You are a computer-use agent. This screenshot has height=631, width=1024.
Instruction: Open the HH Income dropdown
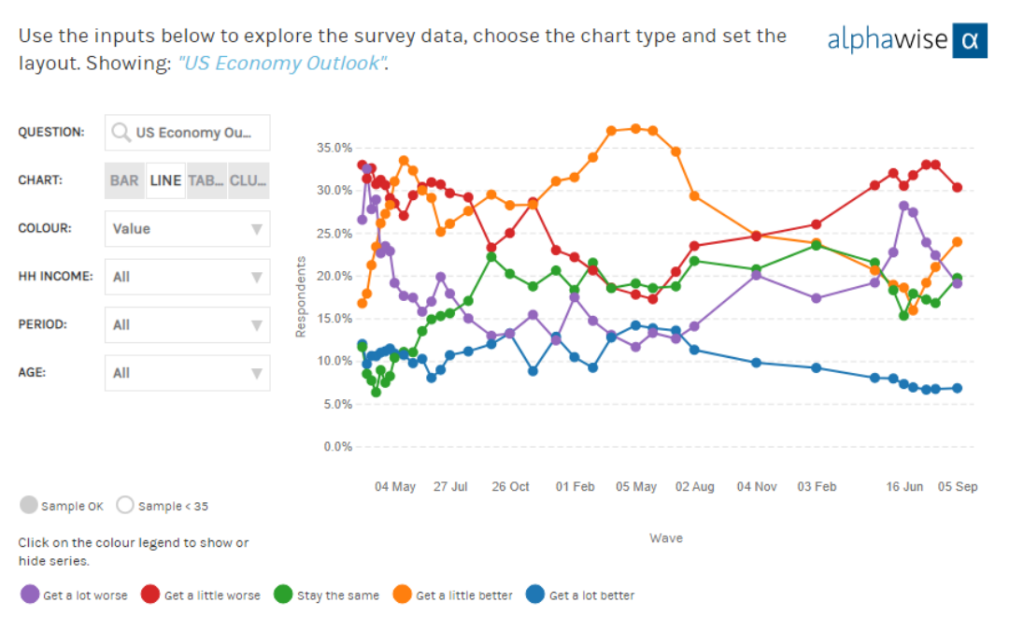pos(187,277)
